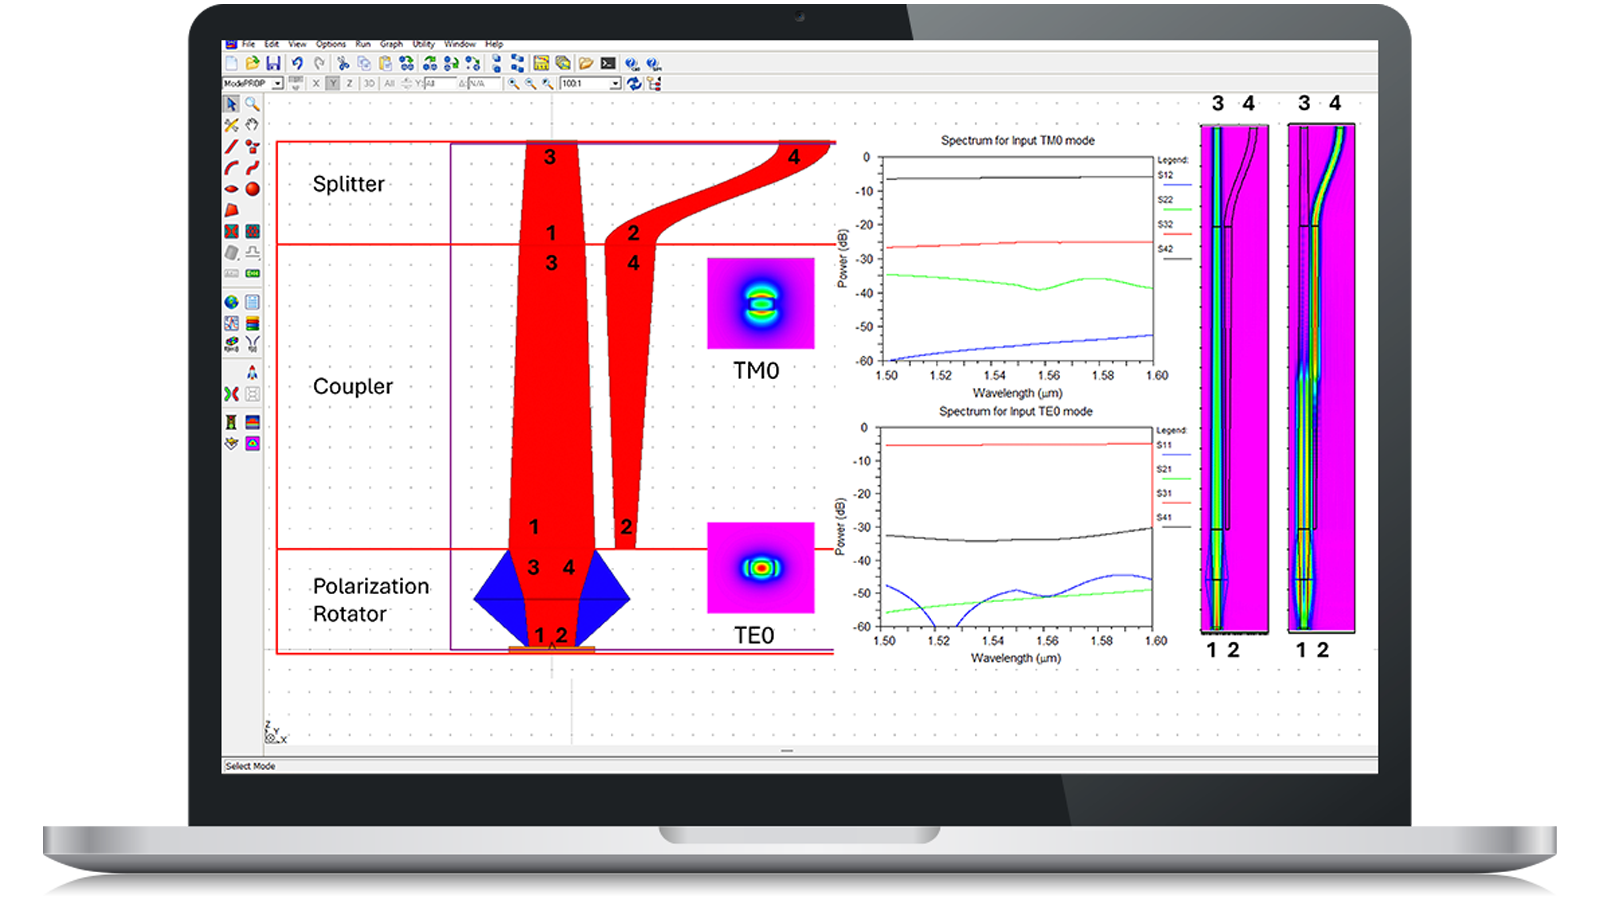Open the Graph menu

[392, 44]
